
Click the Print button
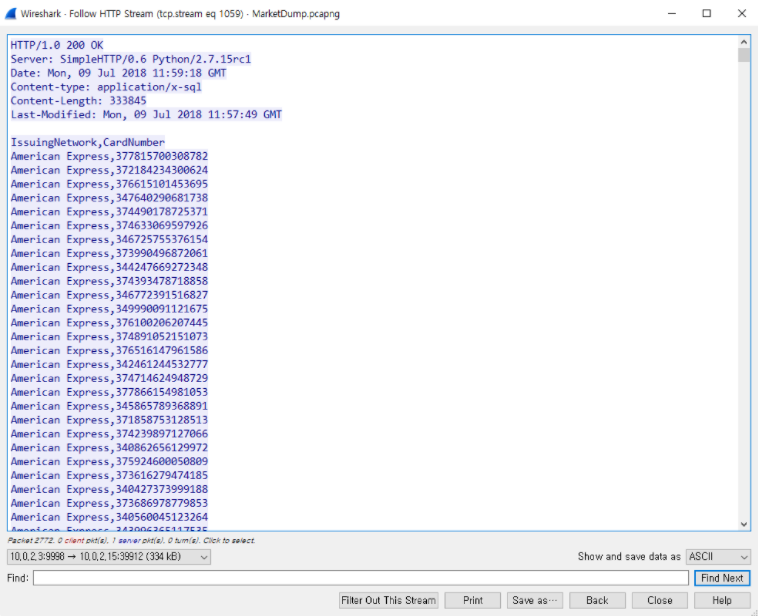[x=473, y=600]
